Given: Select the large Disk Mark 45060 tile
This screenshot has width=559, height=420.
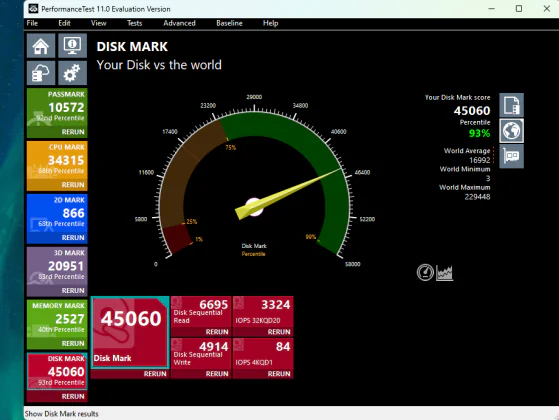Looking at the screenshot, I should pyautogui.click(x=130, y=332).
